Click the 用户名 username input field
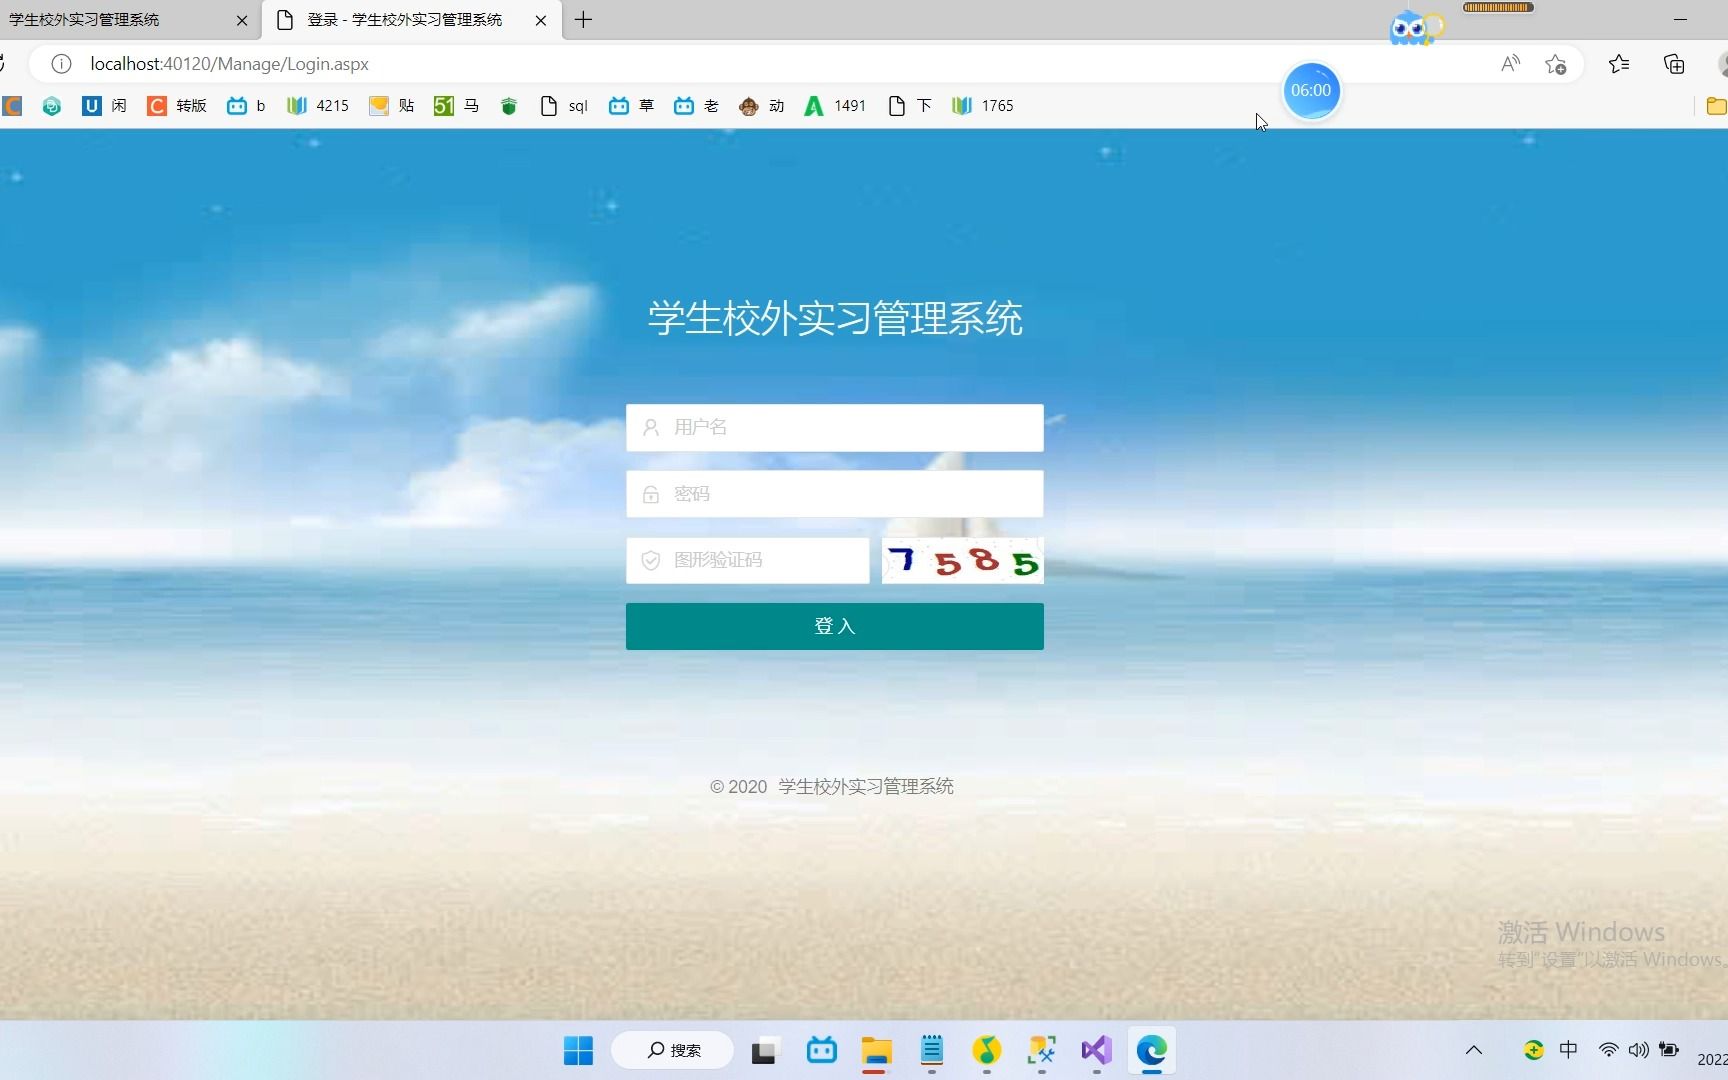The width and height of the screenshot is (1728, 1080). click(834, 427)
